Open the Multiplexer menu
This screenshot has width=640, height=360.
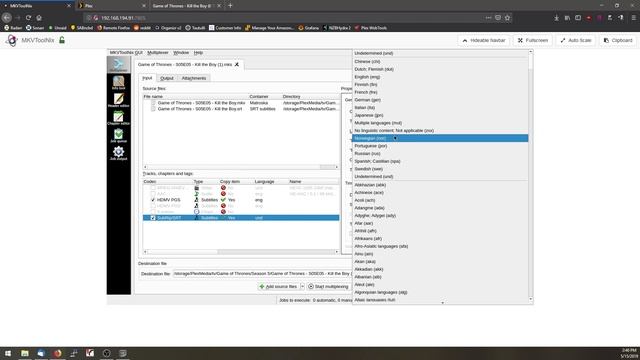158,53
